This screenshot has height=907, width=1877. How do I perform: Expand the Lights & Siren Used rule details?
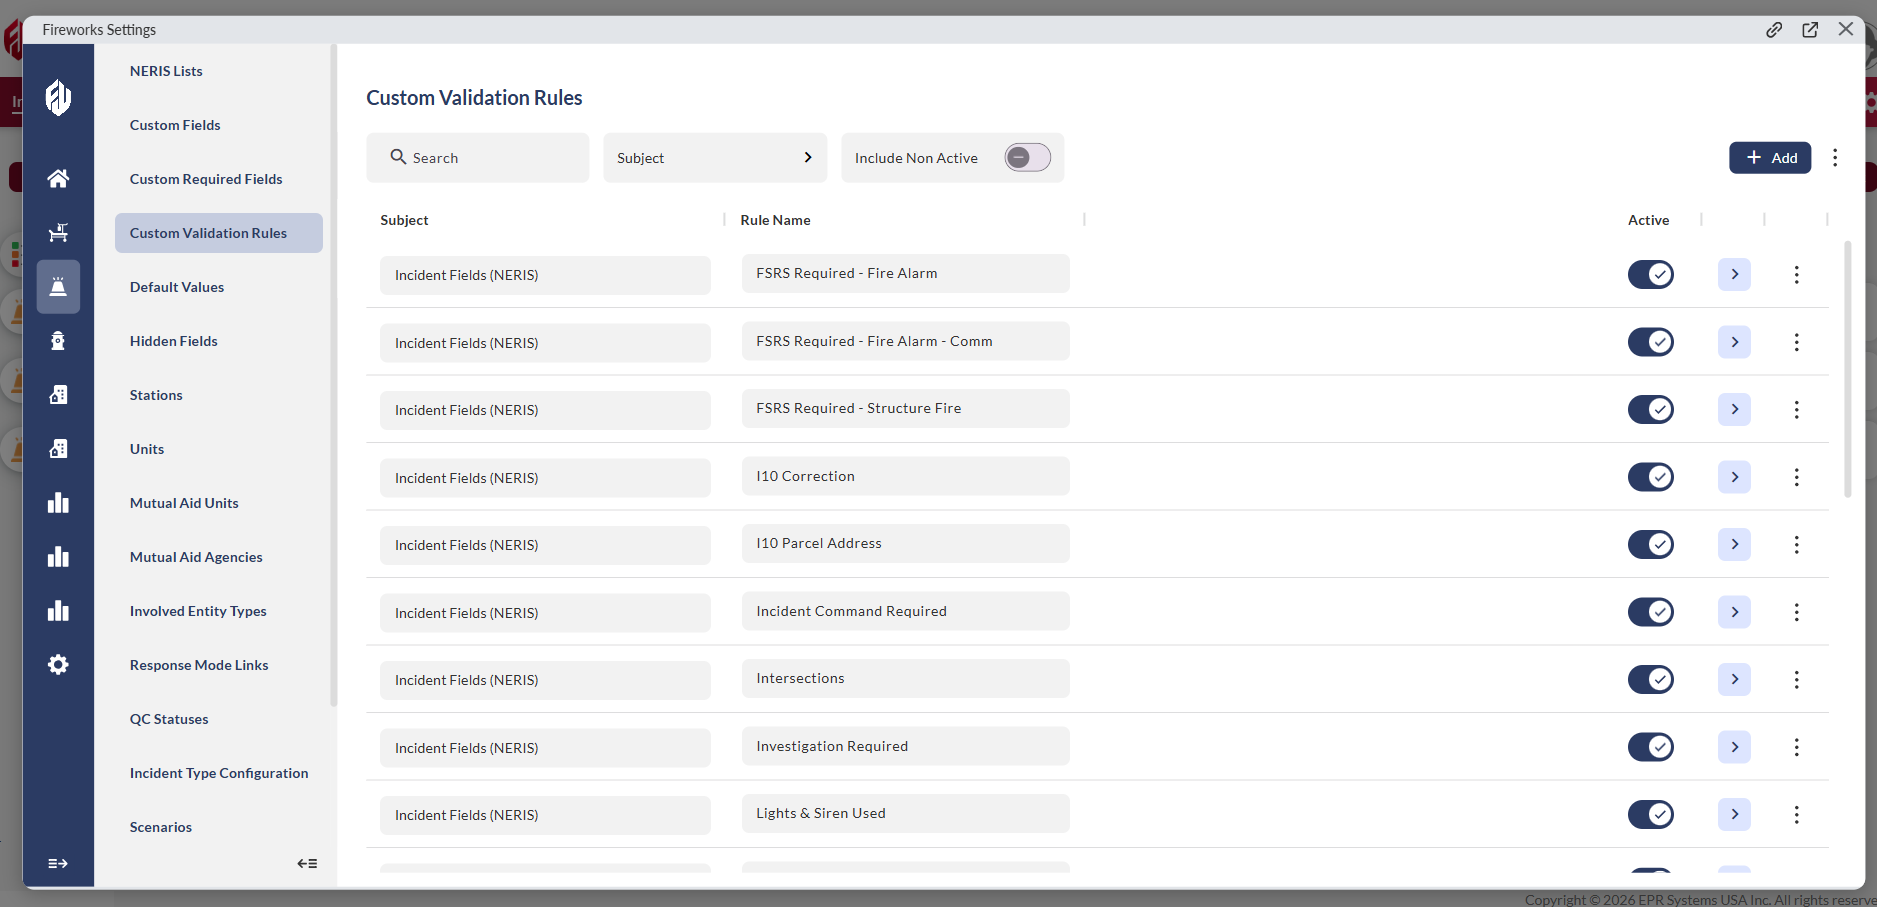point(1734,815)
